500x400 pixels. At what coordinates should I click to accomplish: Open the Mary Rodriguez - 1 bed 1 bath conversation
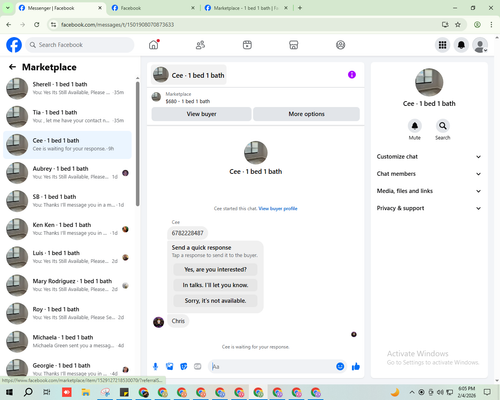pos(68,285)
